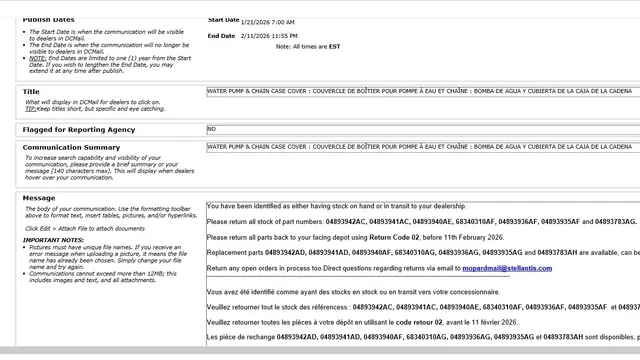Screen dimensions: 640x360
Task: Click the bold 'Return Code 02' text
Action: point(394,237)
